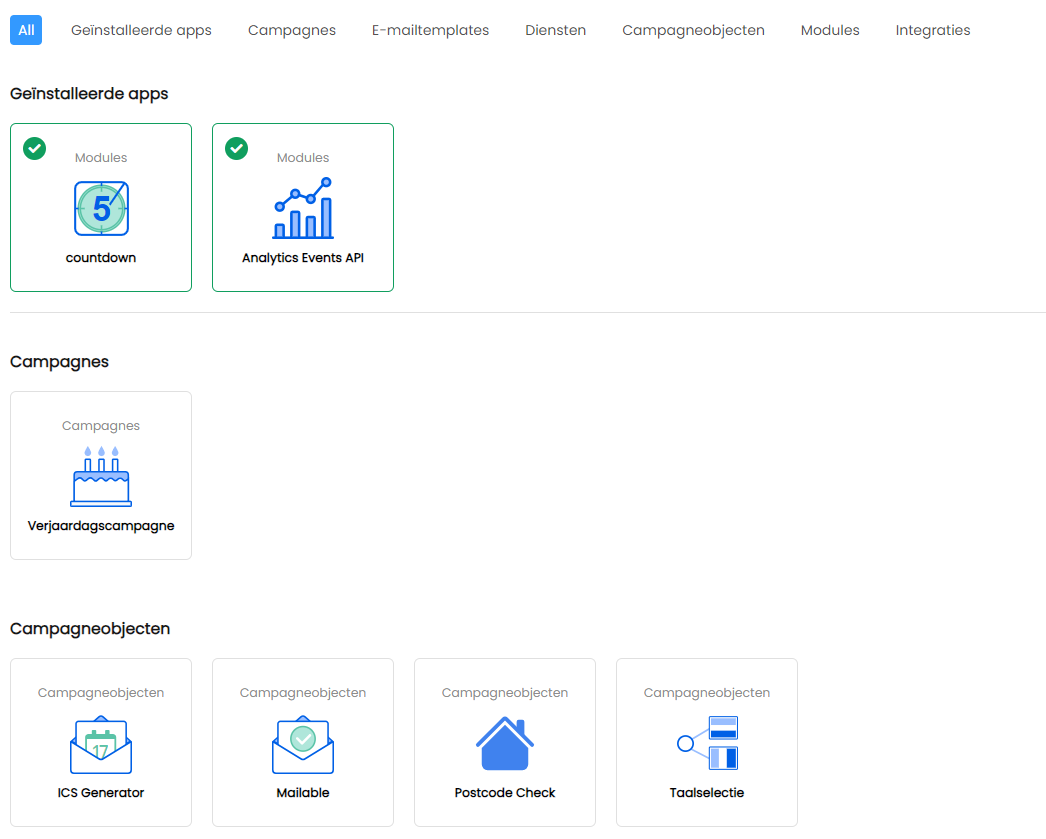Viewport: 1046px width, 839px height.
Task: Click green checkmark on Analytics Events API card
Action: (237, 149)
